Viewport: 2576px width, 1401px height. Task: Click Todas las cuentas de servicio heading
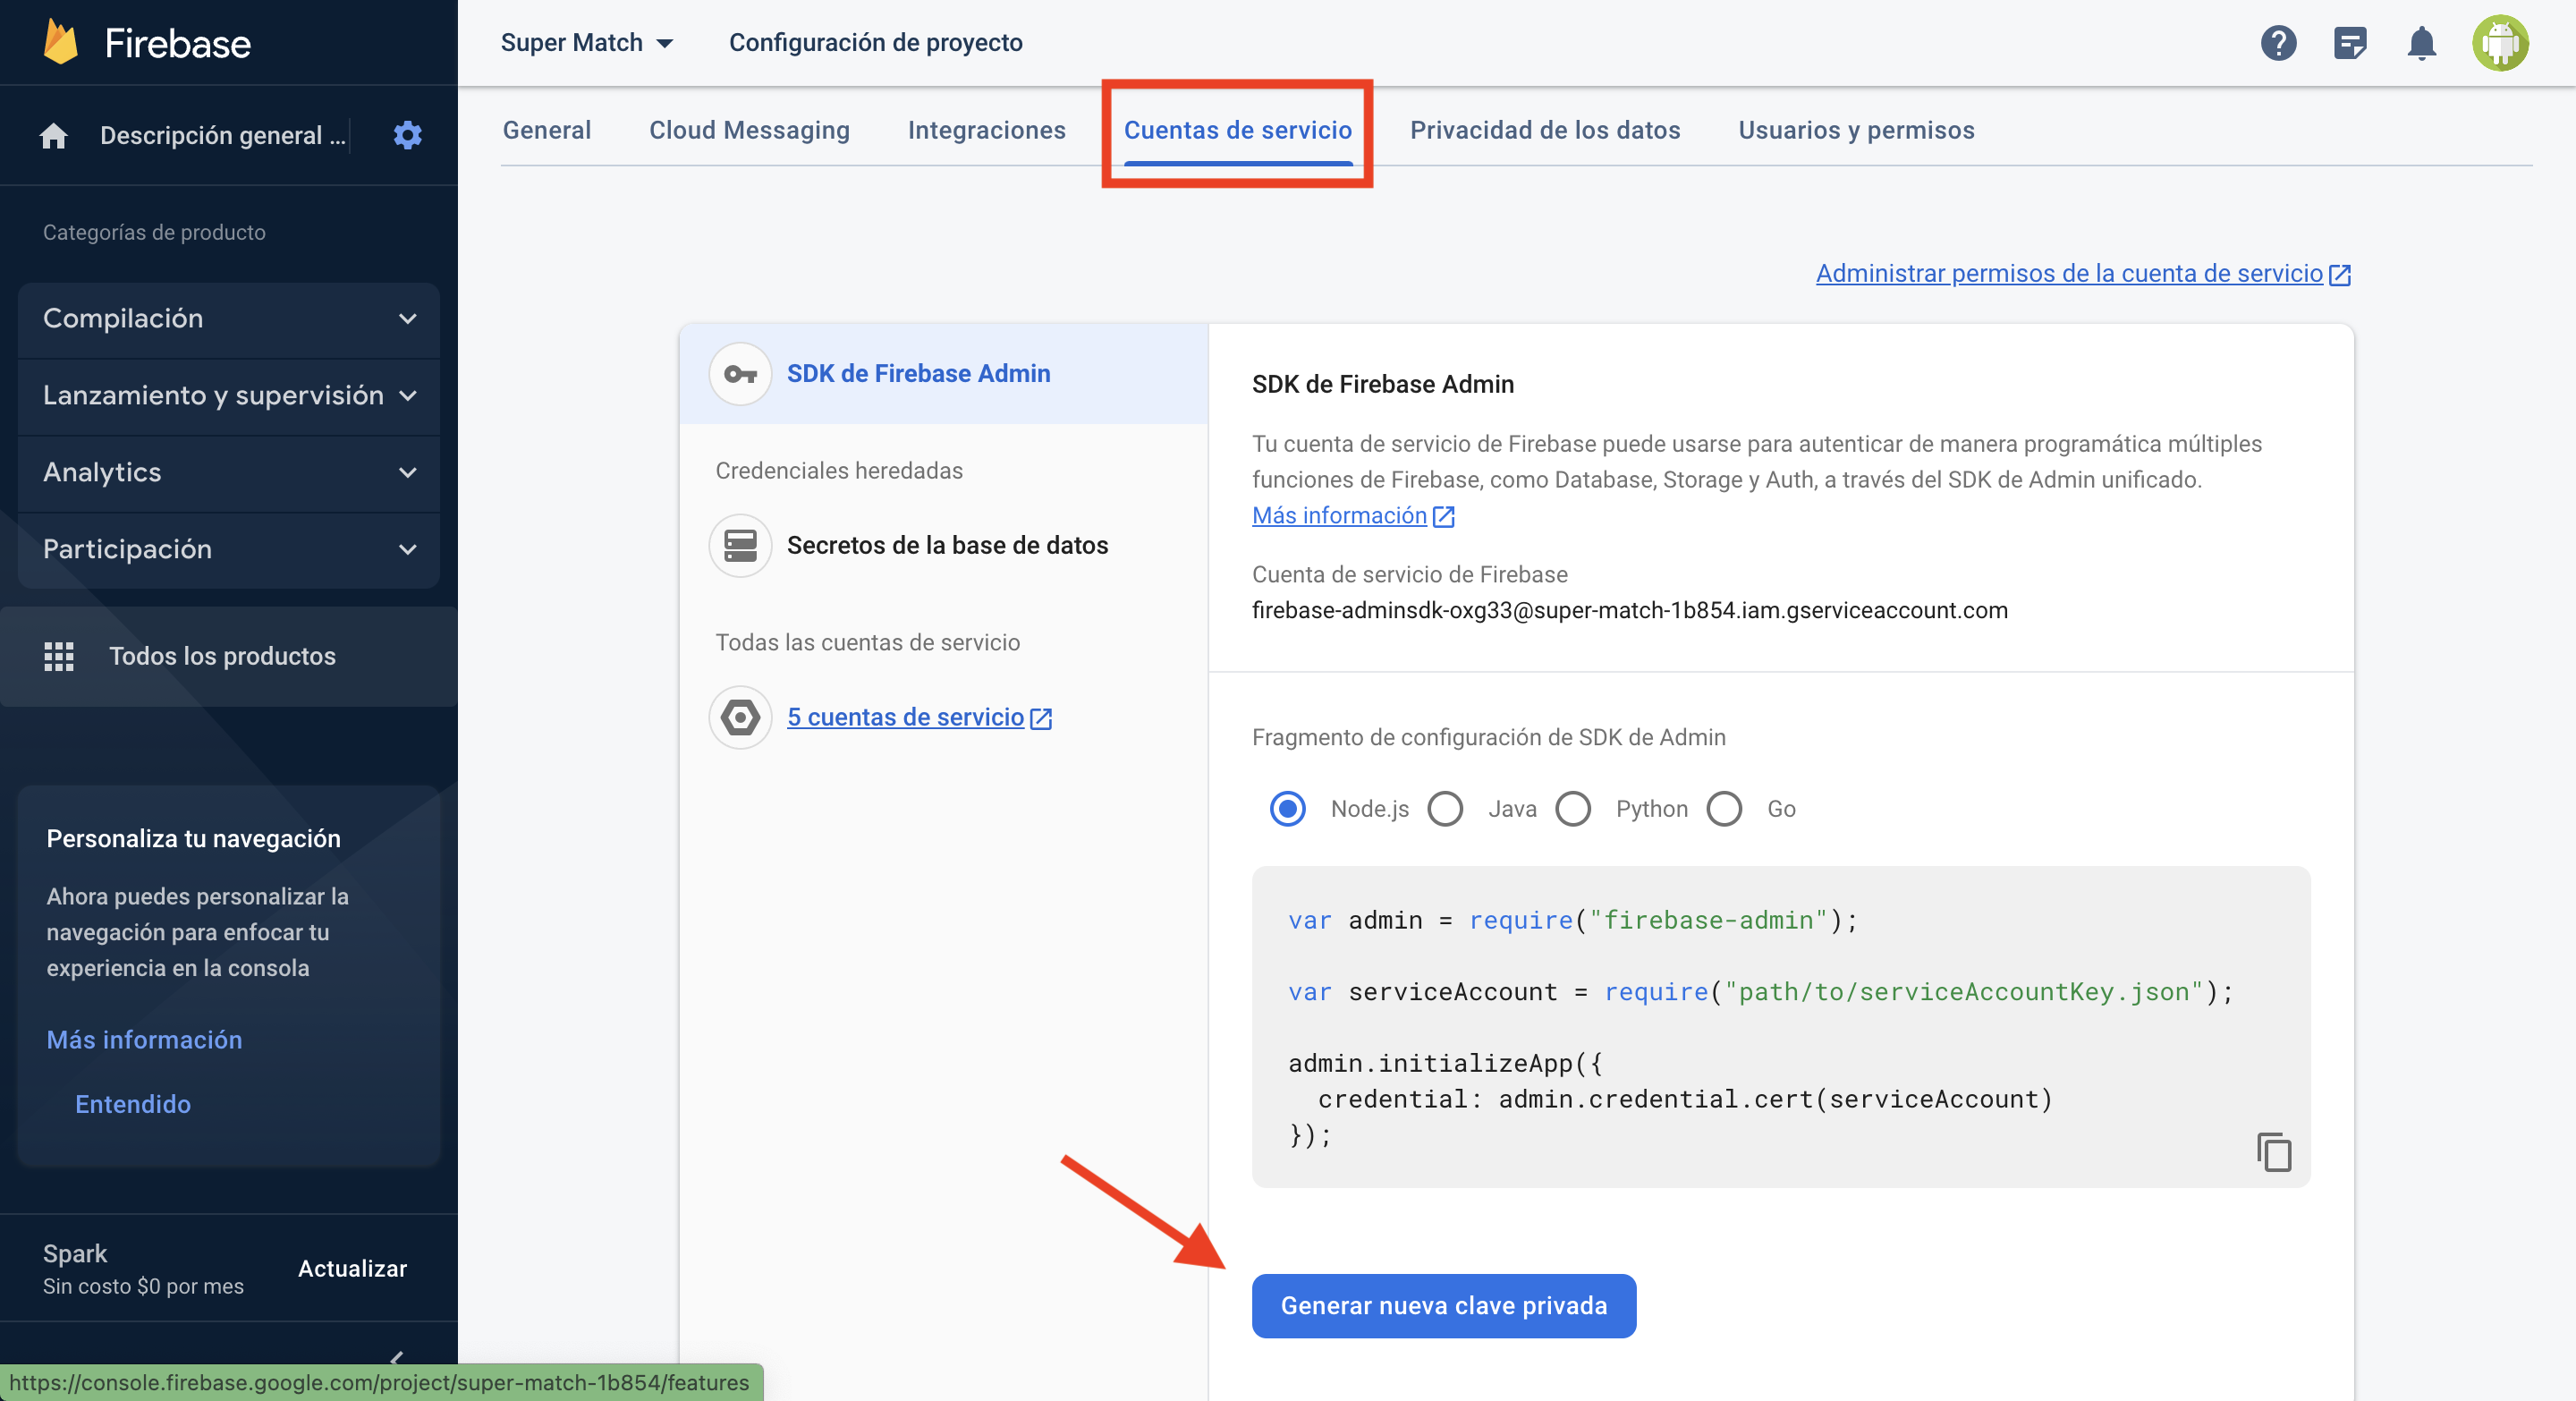(867, 642)
